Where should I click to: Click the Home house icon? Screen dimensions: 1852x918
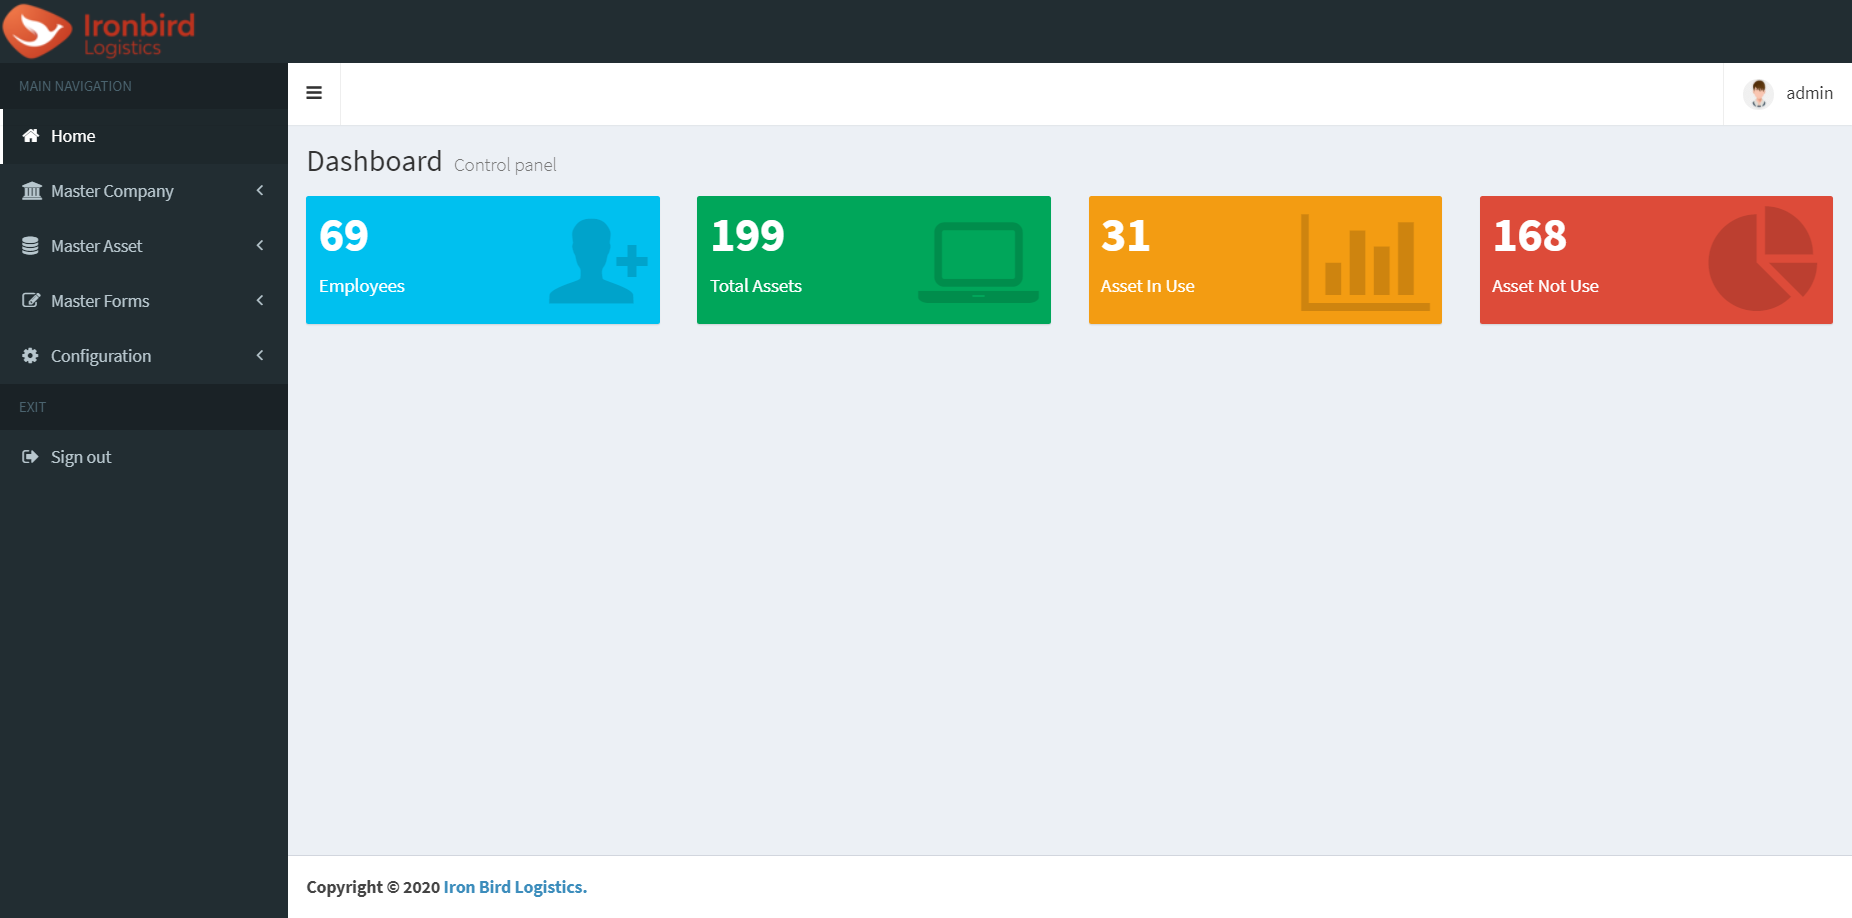point(31,136)
